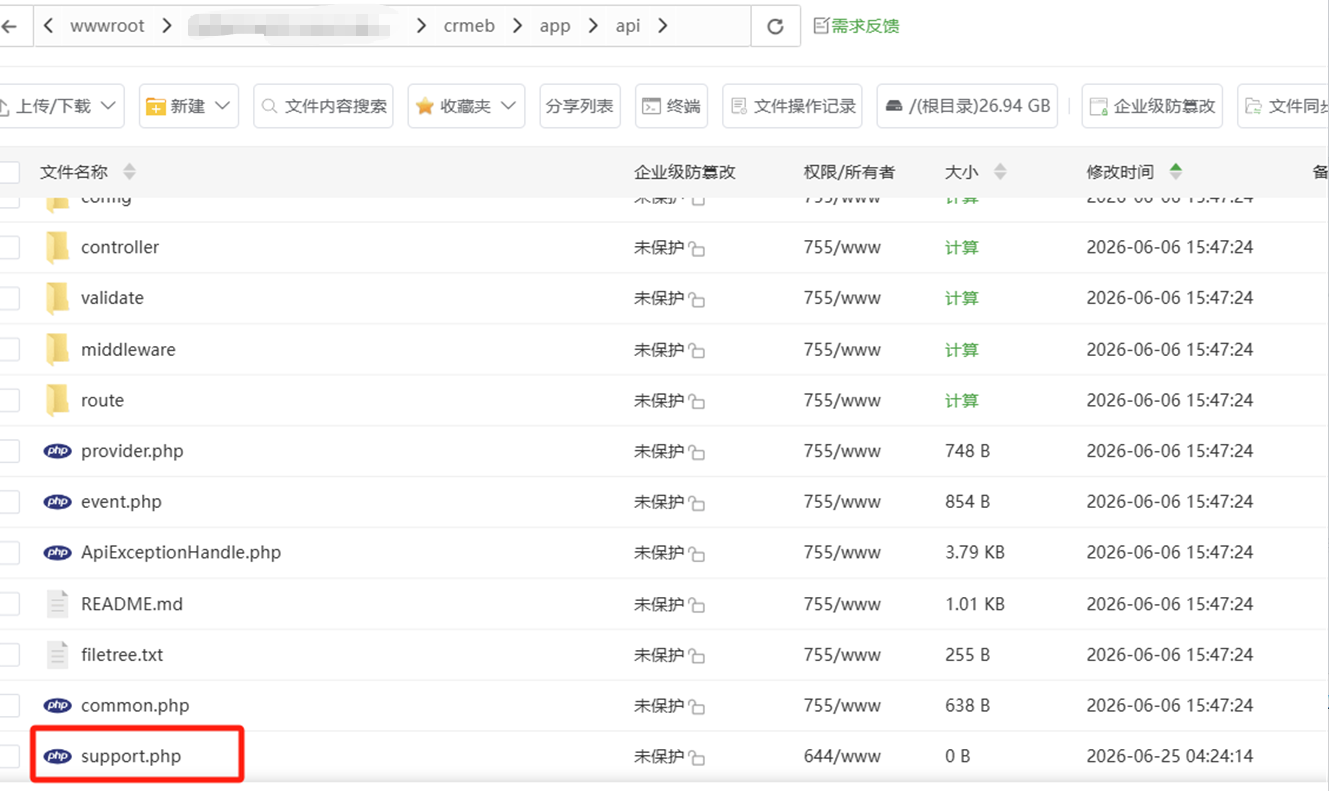The width and height of the screenshot is (1329, 791).
Task: Select the provider.php checkbox
Action: [8, 451]
